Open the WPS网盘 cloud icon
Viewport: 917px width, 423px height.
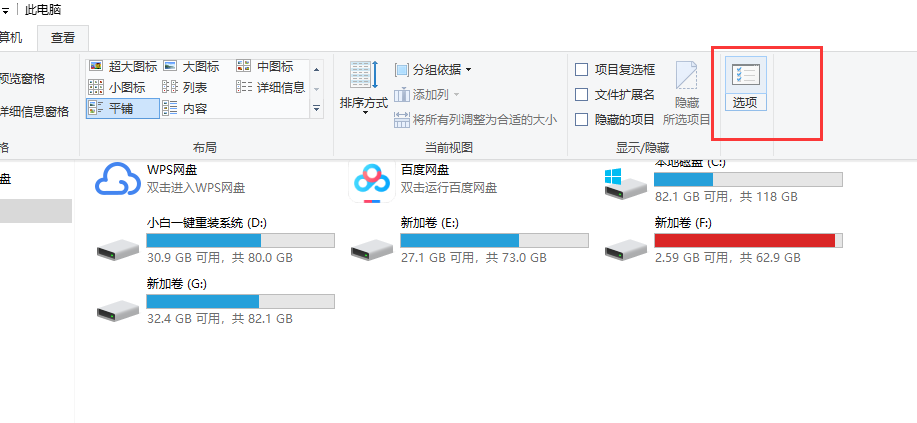pos(118,179)
